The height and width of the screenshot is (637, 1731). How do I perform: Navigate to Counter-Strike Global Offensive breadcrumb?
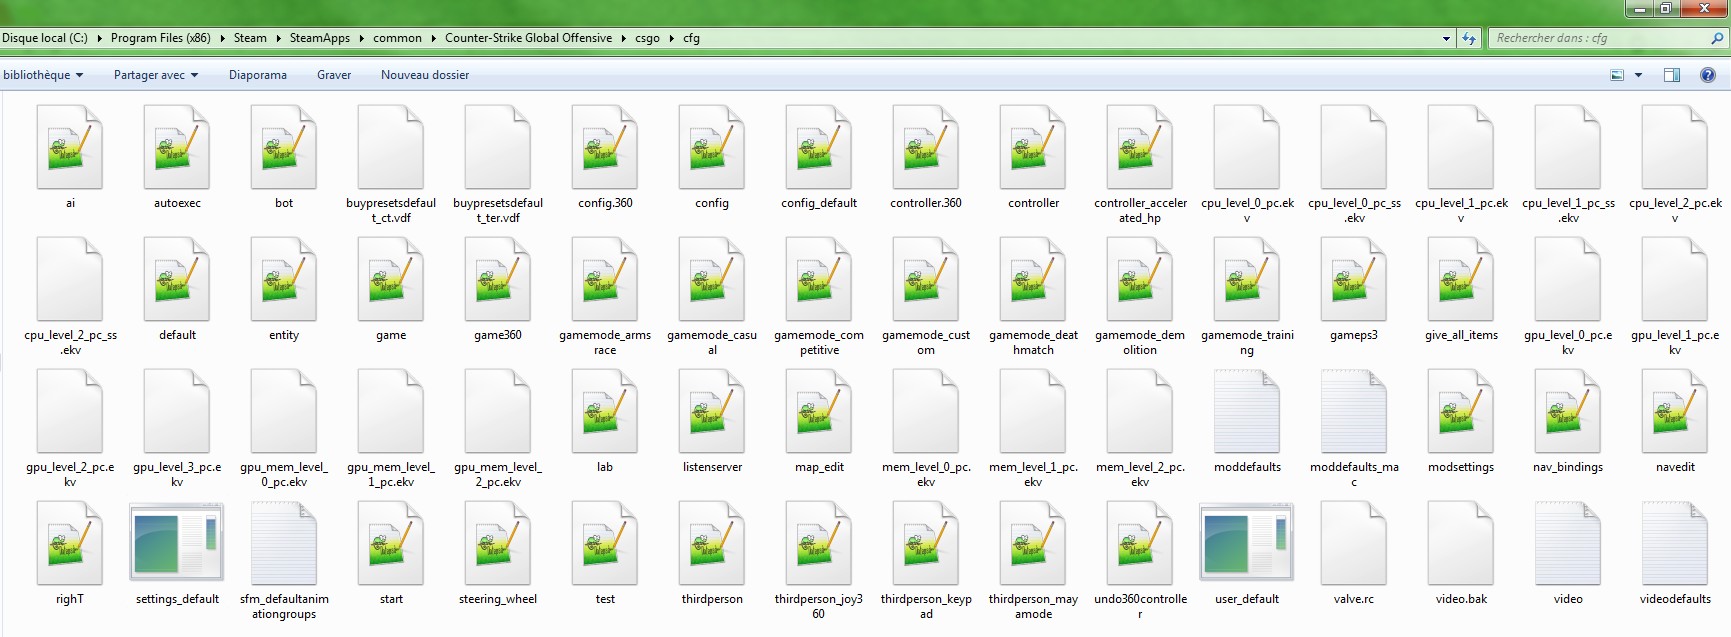click(x=528, y=38)
